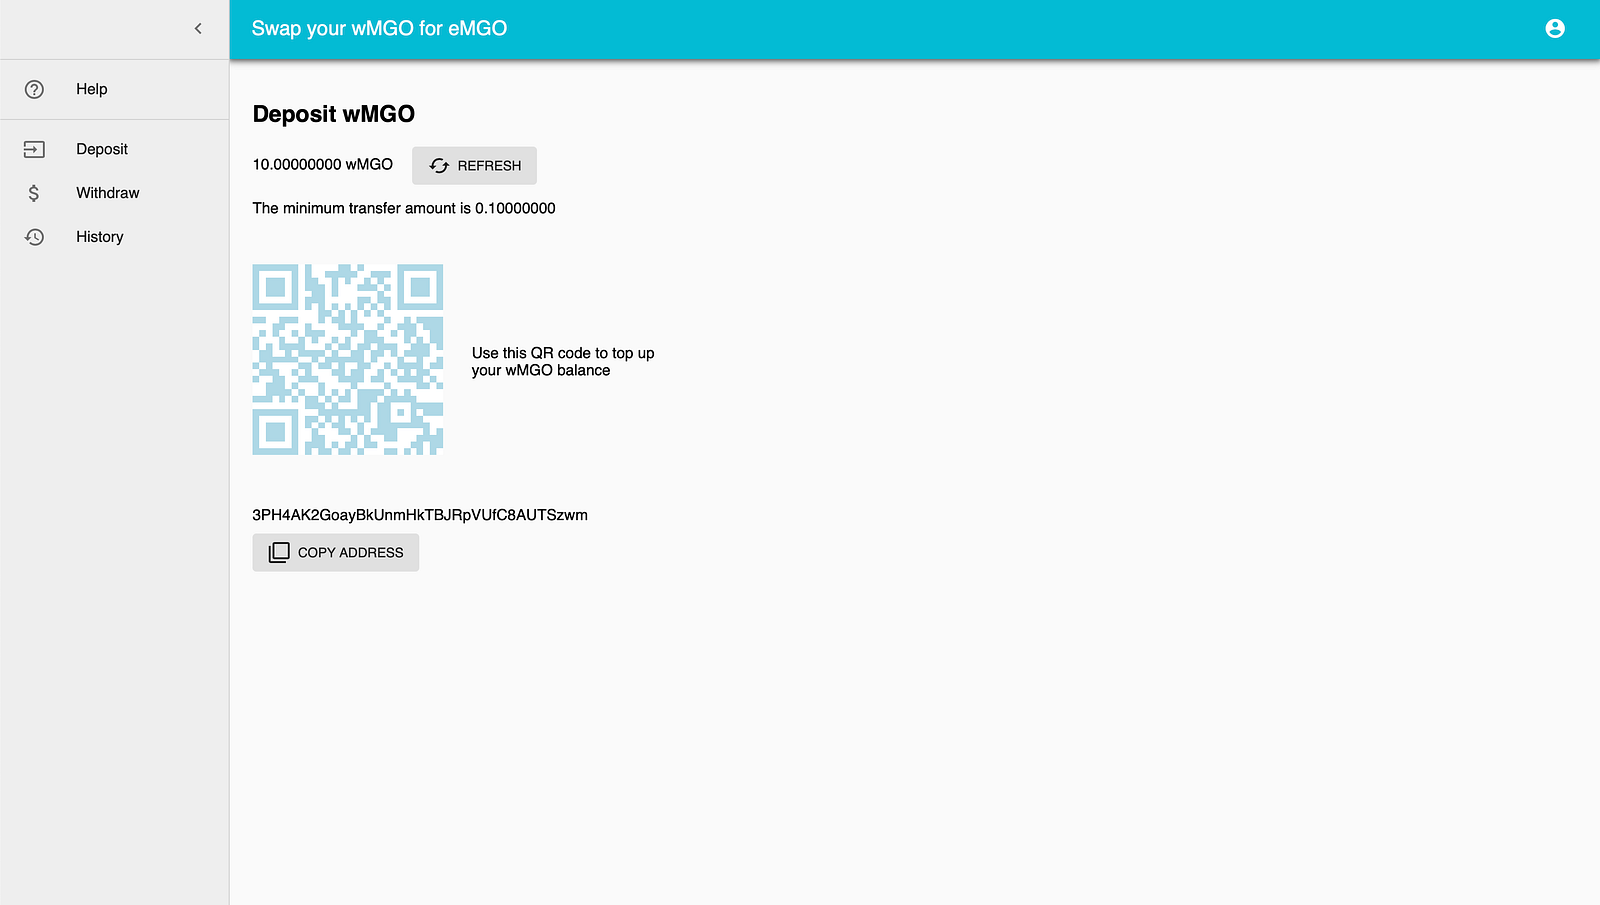The width and height of the screenshot is (1600, 905).
Task: Click the QR code image
Action: [x=347, y=360]
